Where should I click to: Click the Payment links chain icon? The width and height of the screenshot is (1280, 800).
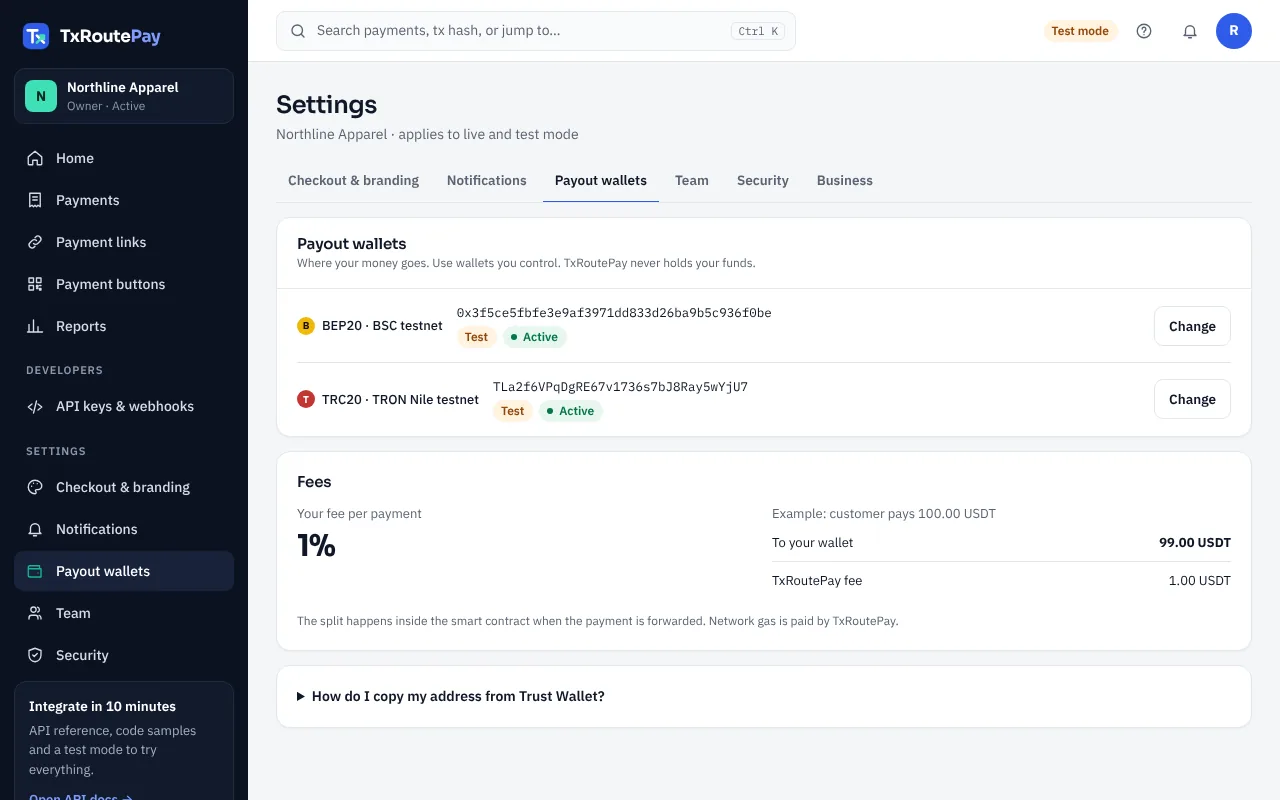coord(35,242)
